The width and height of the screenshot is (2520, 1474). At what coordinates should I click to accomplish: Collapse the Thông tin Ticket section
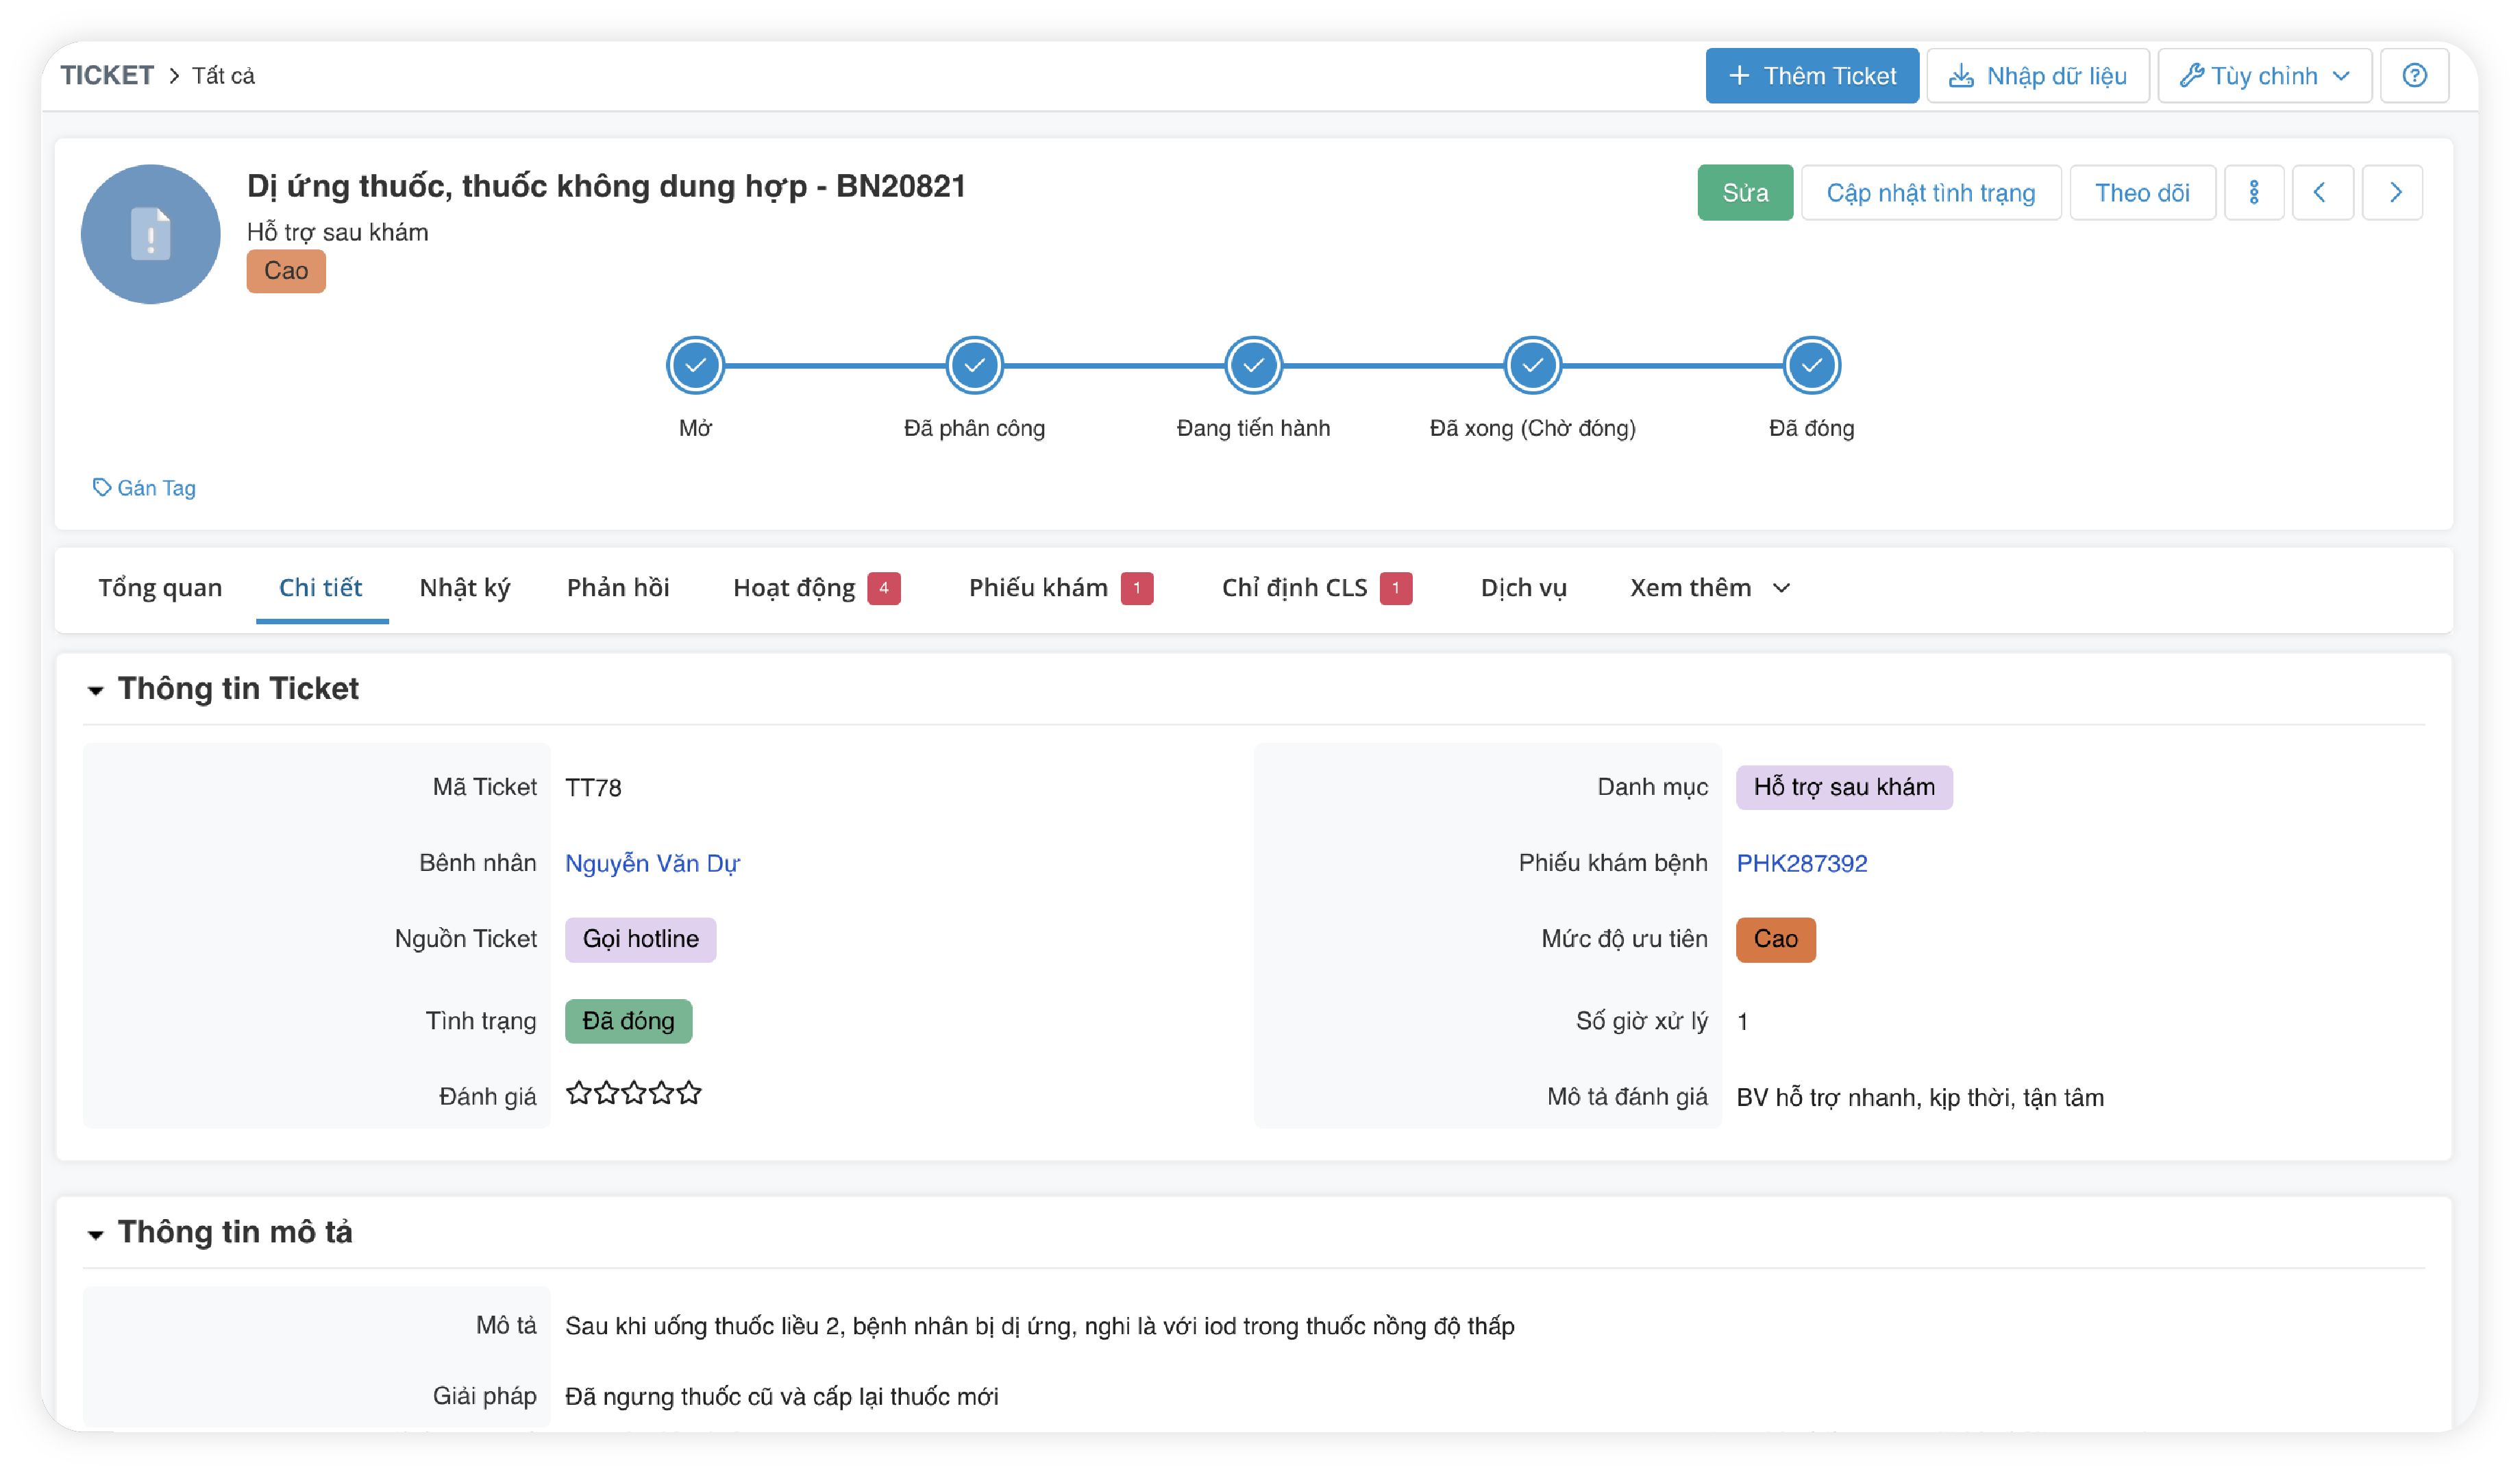pyautogui.click(x=96, y=689)
